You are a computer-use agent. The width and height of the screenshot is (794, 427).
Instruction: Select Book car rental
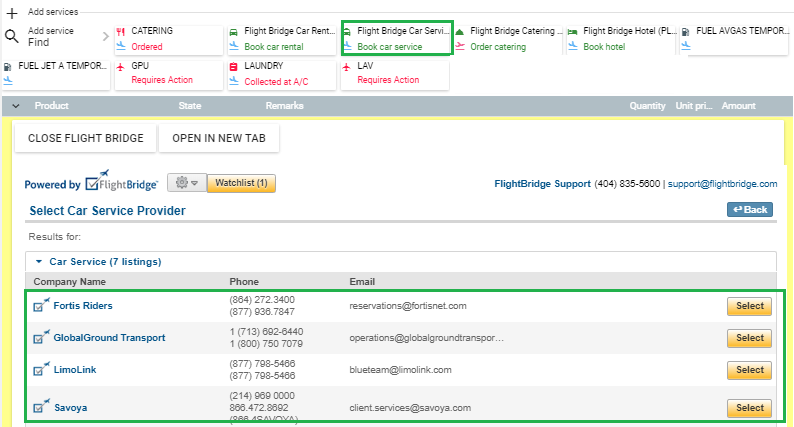pos(273,47)
